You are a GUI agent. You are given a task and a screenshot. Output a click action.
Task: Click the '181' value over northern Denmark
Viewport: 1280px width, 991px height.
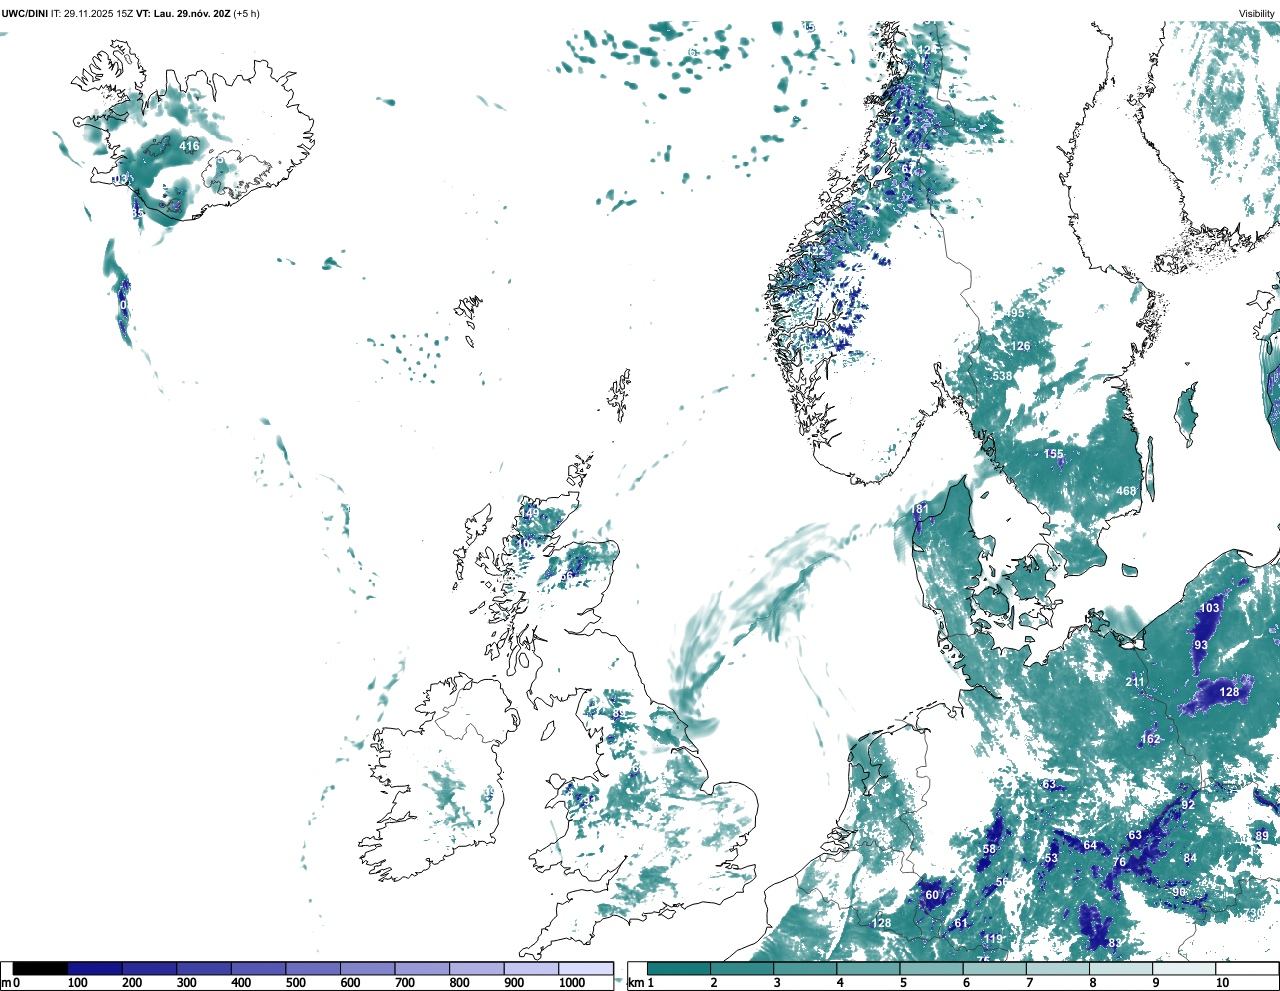(920, 509)
